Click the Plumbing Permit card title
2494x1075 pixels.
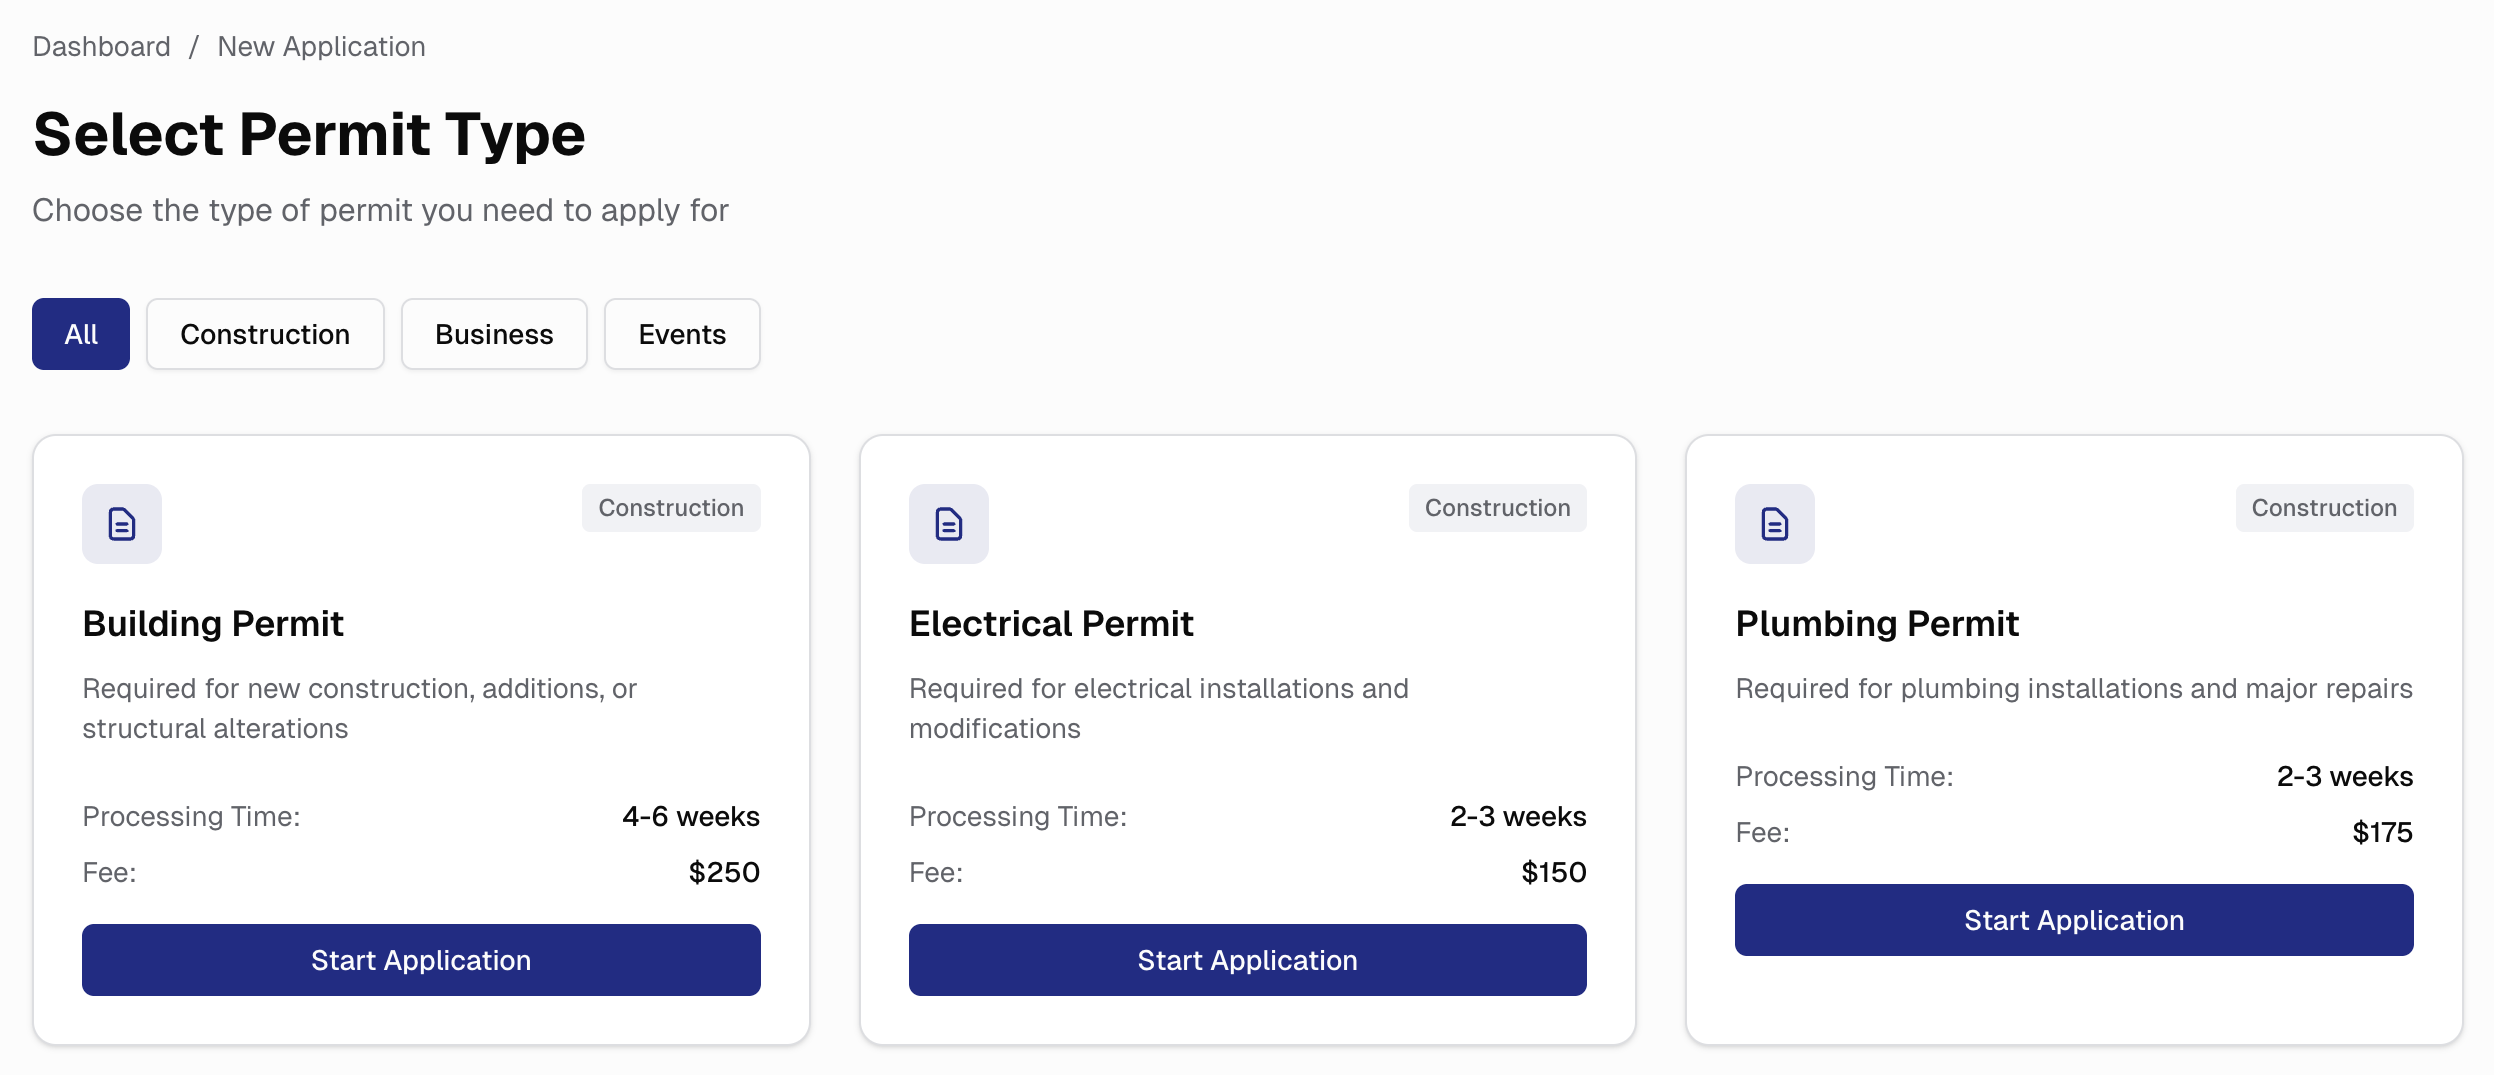[1877, 623]
